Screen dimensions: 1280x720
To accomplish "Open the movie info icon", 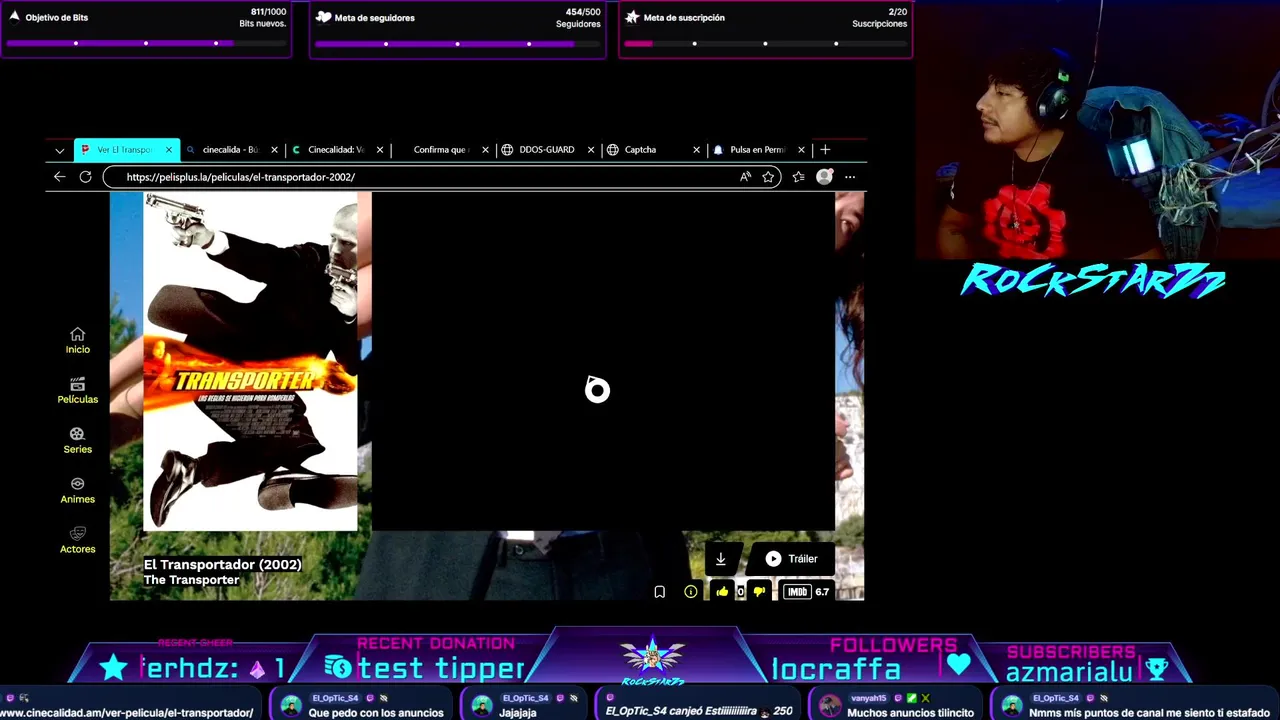I will pos(690,592).
